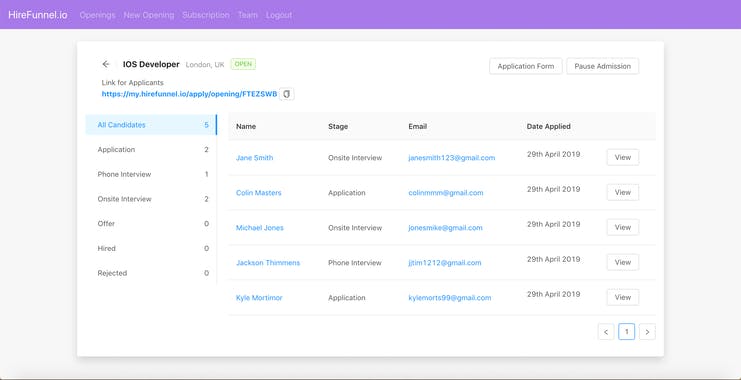This screenshot has height=380, width=741.
Task: Click the OPEN status badge
Action: 243,64
